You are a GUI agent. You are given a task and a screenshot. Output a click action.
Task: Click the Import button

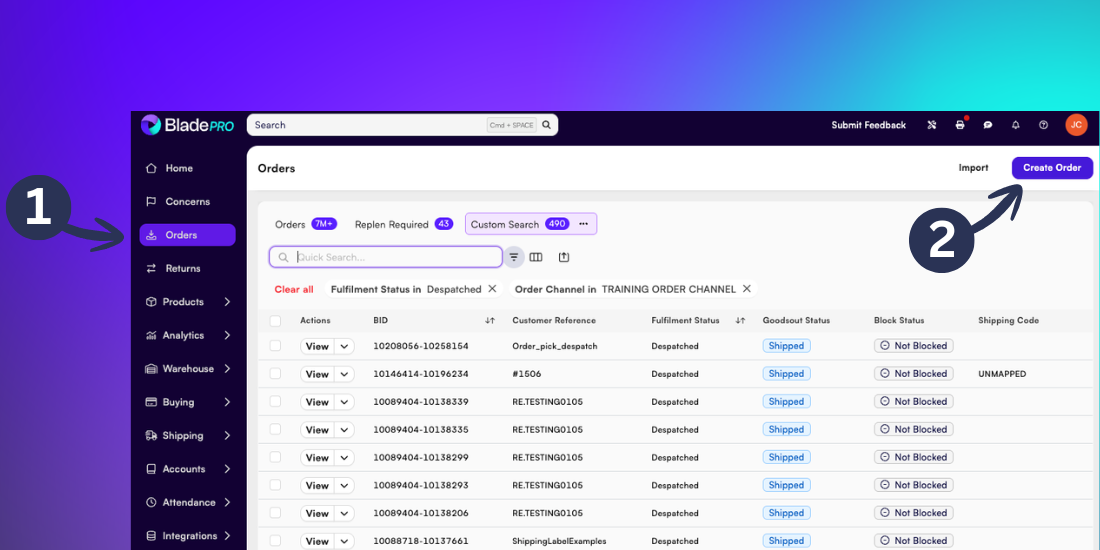[x=973, y=168]
